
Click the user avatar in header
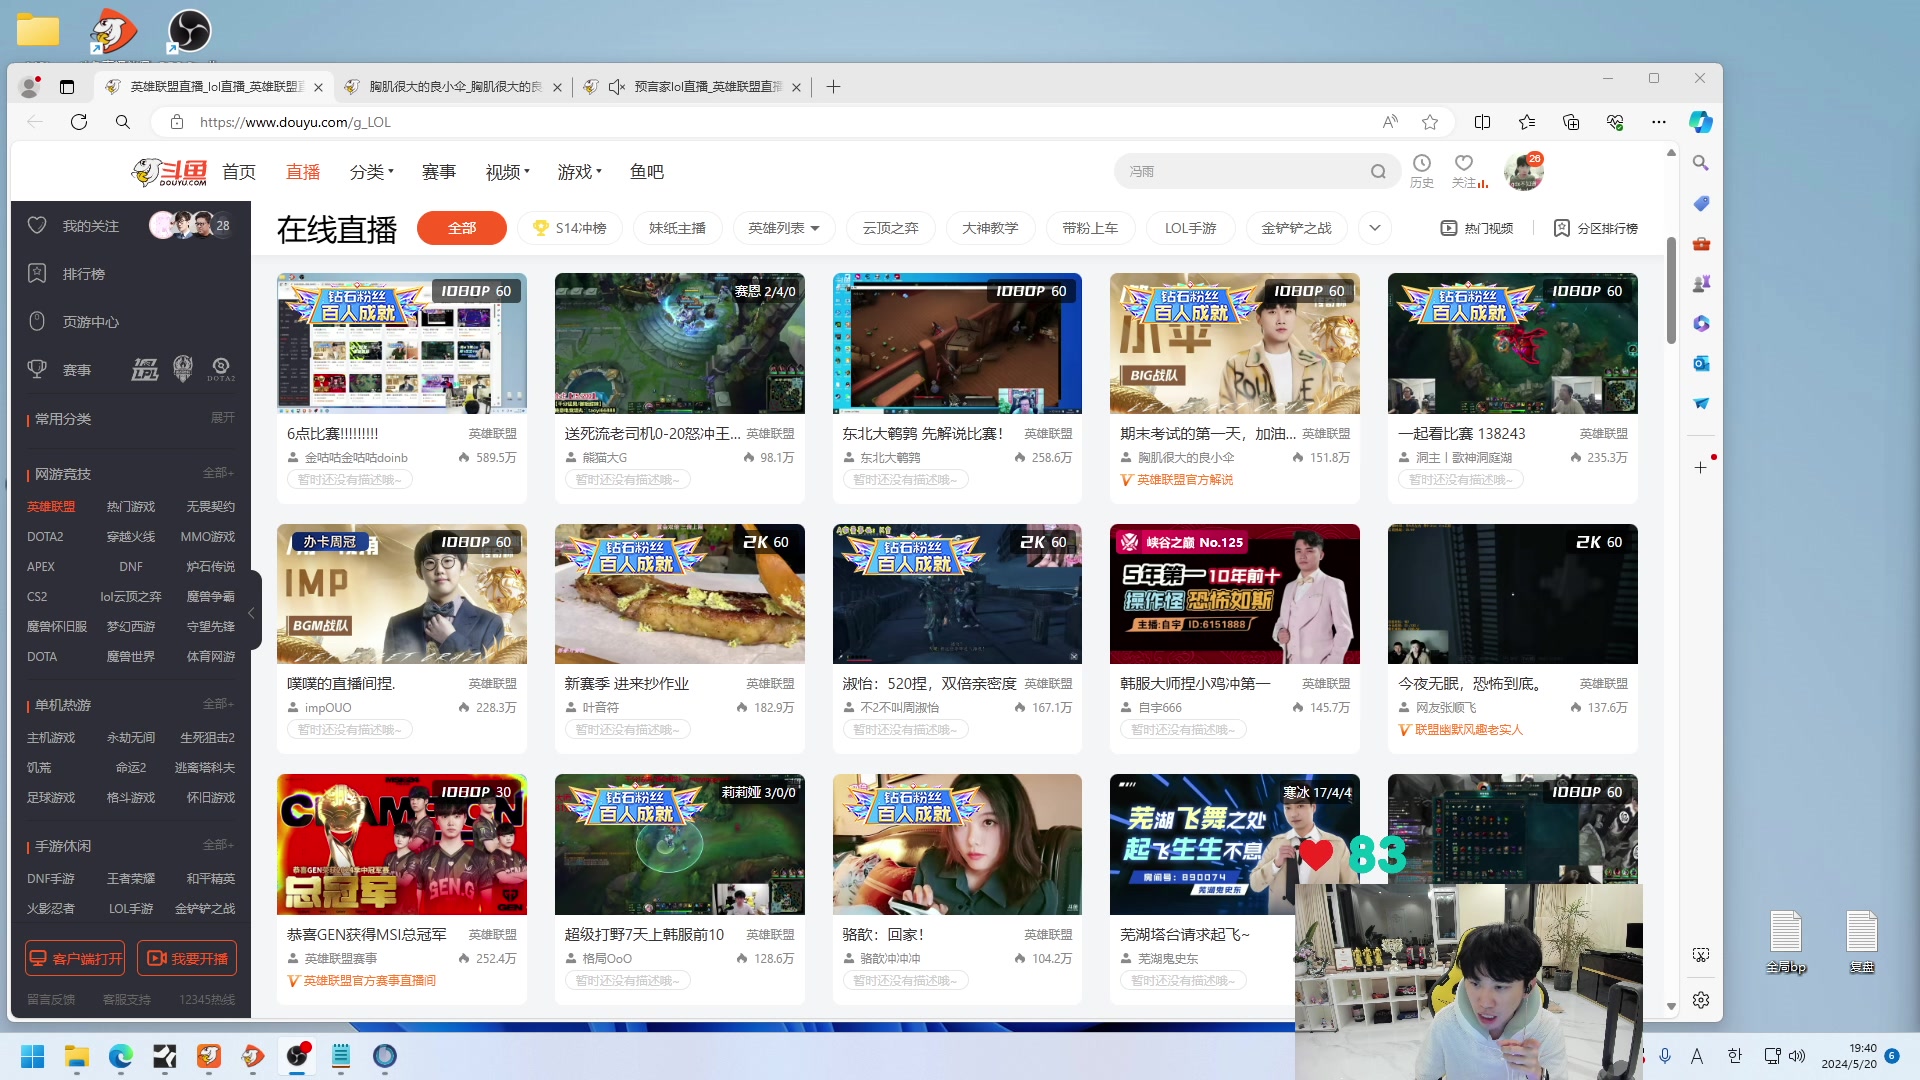coord(1523,172)
